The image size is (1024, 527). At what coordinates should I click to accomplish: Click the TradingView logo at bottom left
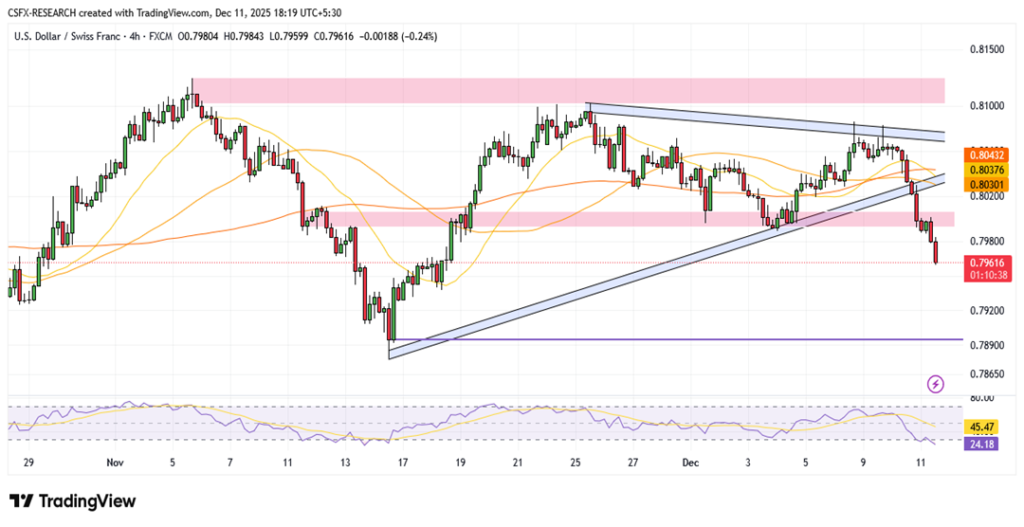tap(72, 501)
